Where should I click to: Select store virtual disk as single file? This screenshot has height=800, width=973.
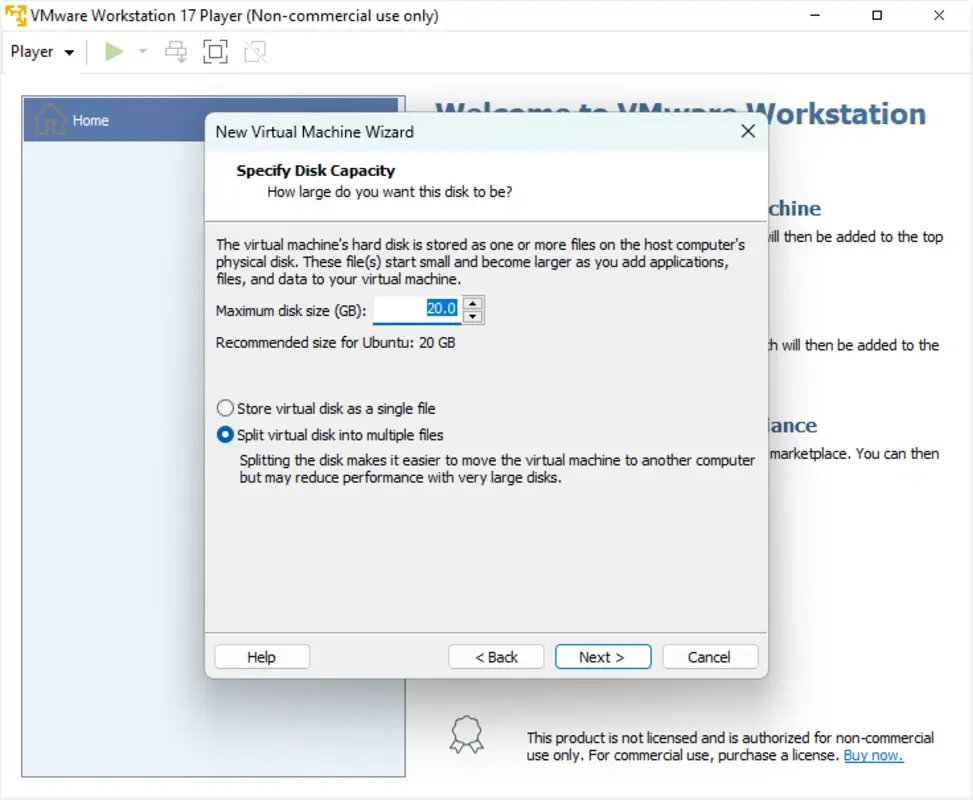[225, 408]
